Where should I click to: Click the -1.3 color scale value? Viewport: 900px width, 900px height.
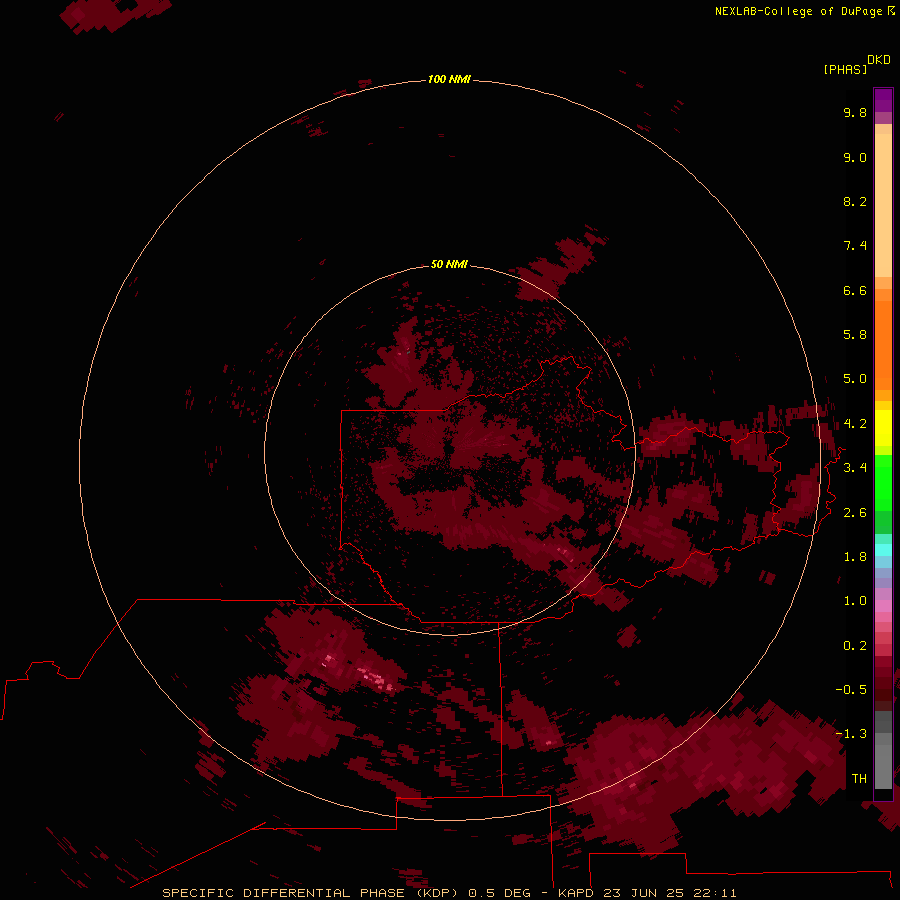tap(851, 734)
